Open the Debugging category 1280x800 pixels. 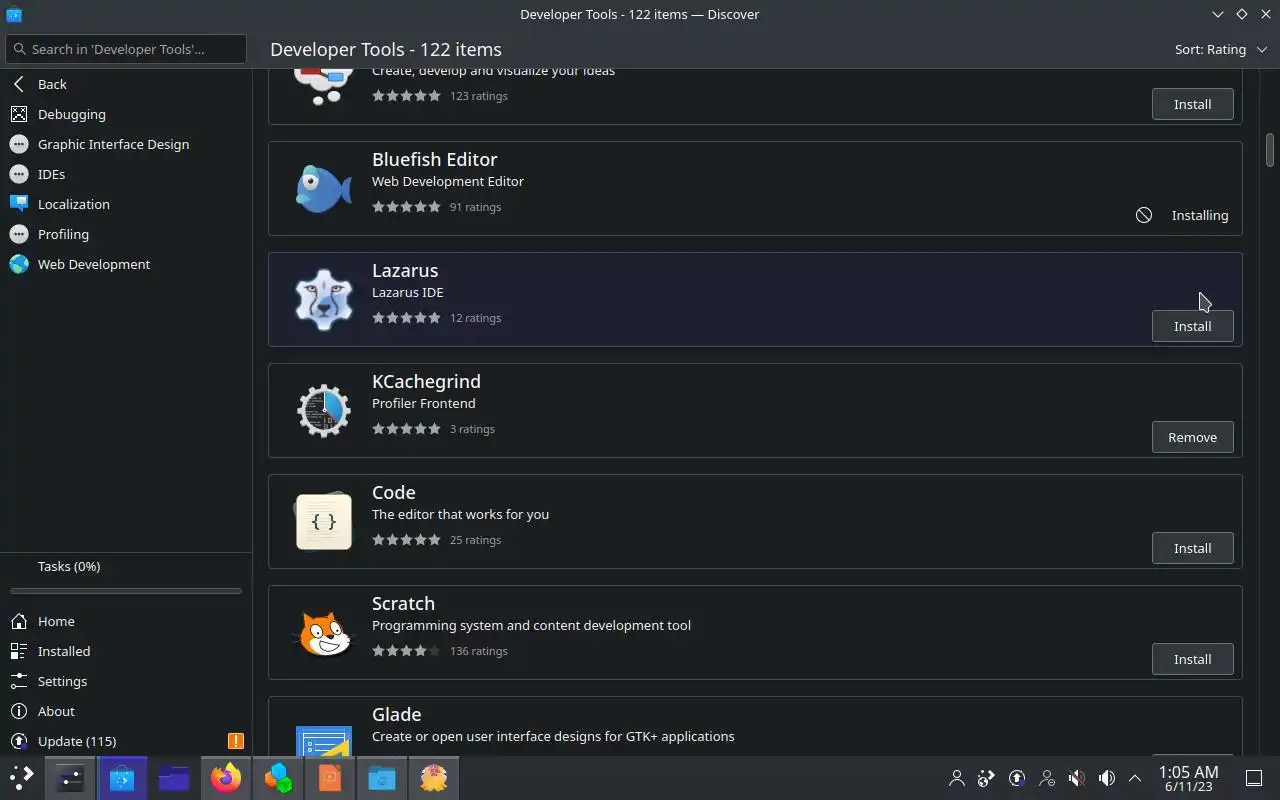pos(126,114)
